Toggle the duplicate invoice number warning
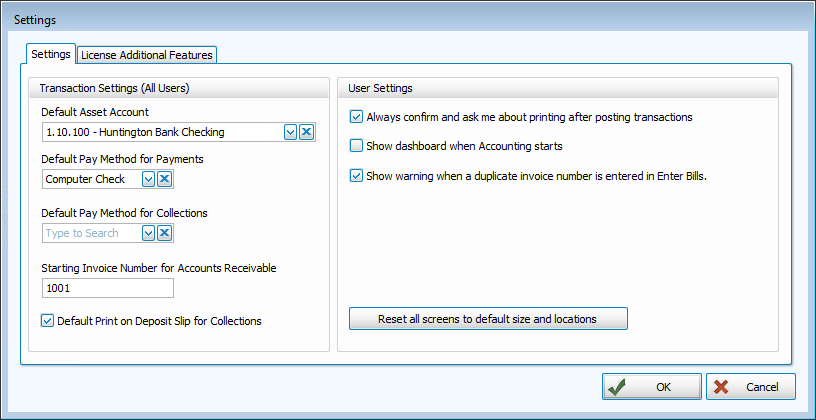 (x=357, y=175)
